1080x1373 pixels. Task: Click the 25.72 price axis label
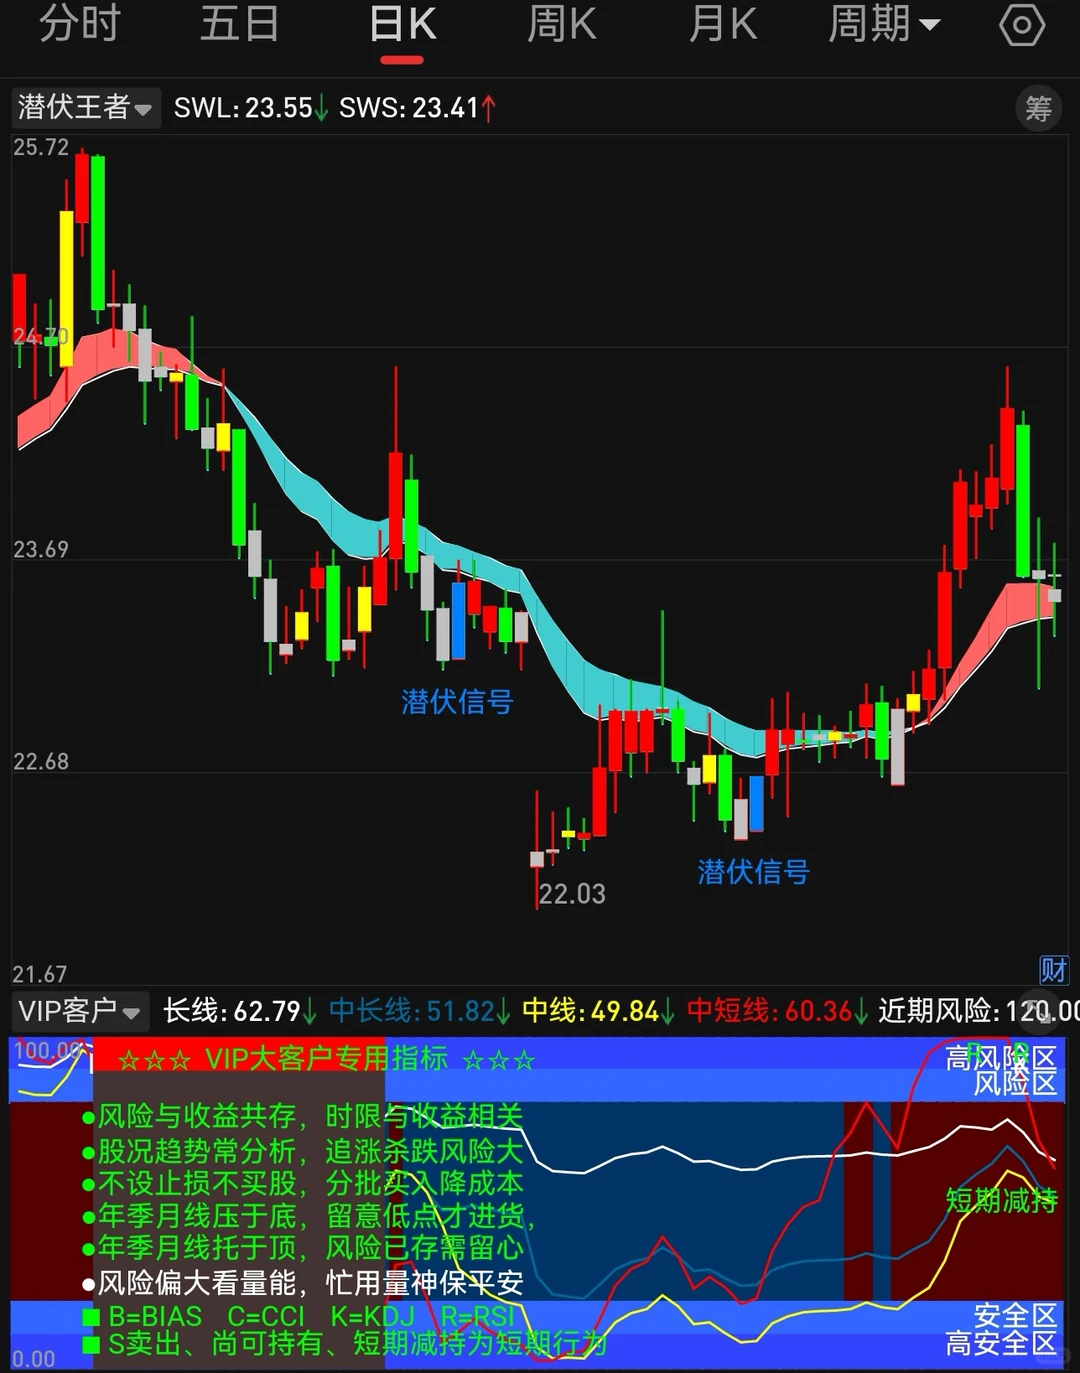pyautogui.click(x=41, y=148)
